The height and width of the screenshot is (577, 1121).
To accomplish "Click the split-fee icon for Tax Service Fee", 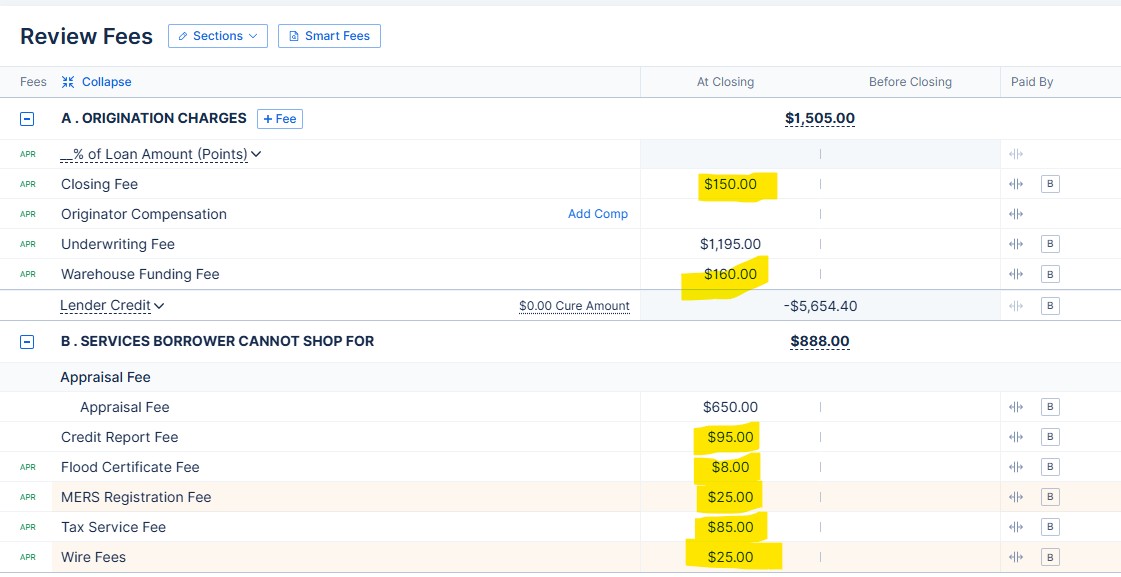I will click(1017, 527).
